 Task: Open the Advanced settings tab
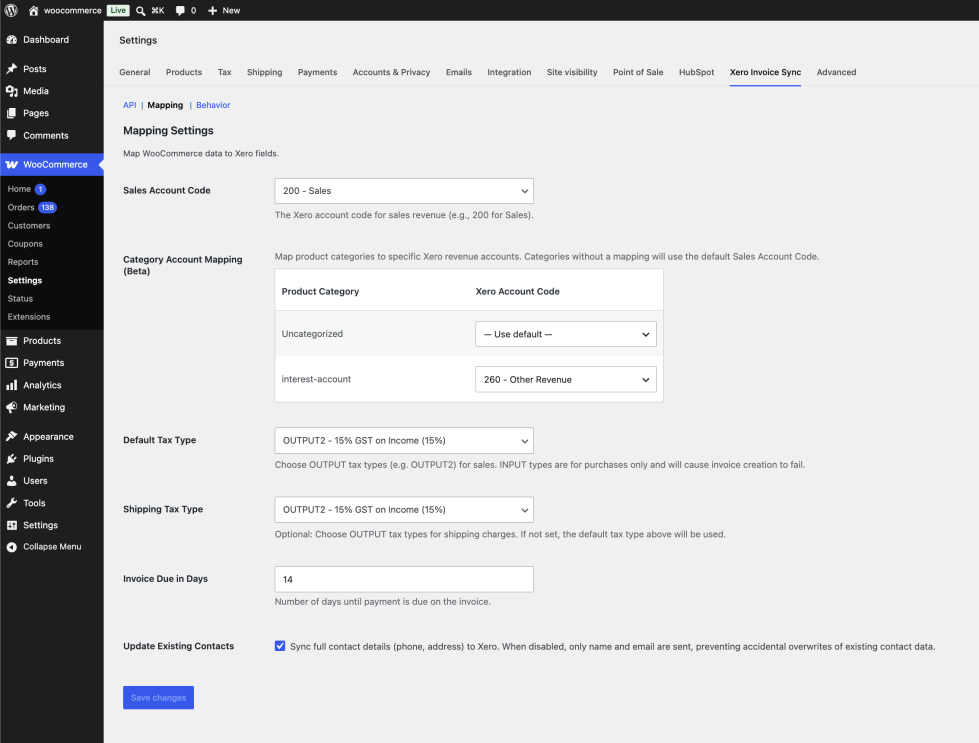(837, 72)
